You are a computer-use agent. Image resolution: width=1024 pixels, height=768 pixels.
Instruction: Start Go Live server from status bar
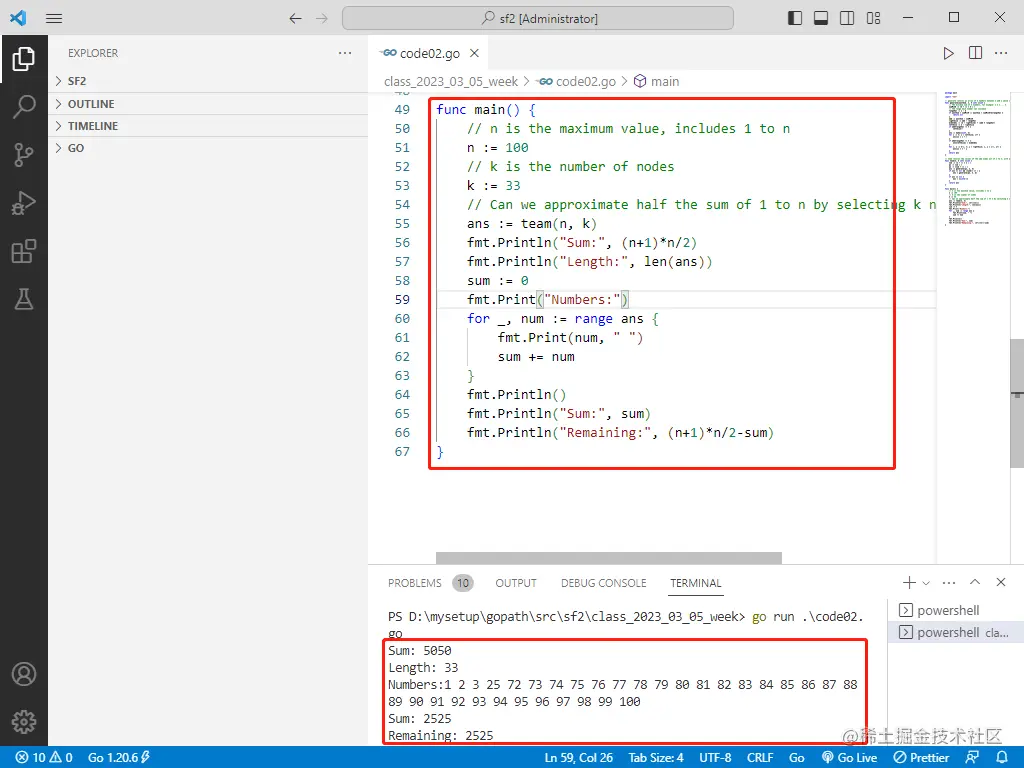[x=850, y=758]
